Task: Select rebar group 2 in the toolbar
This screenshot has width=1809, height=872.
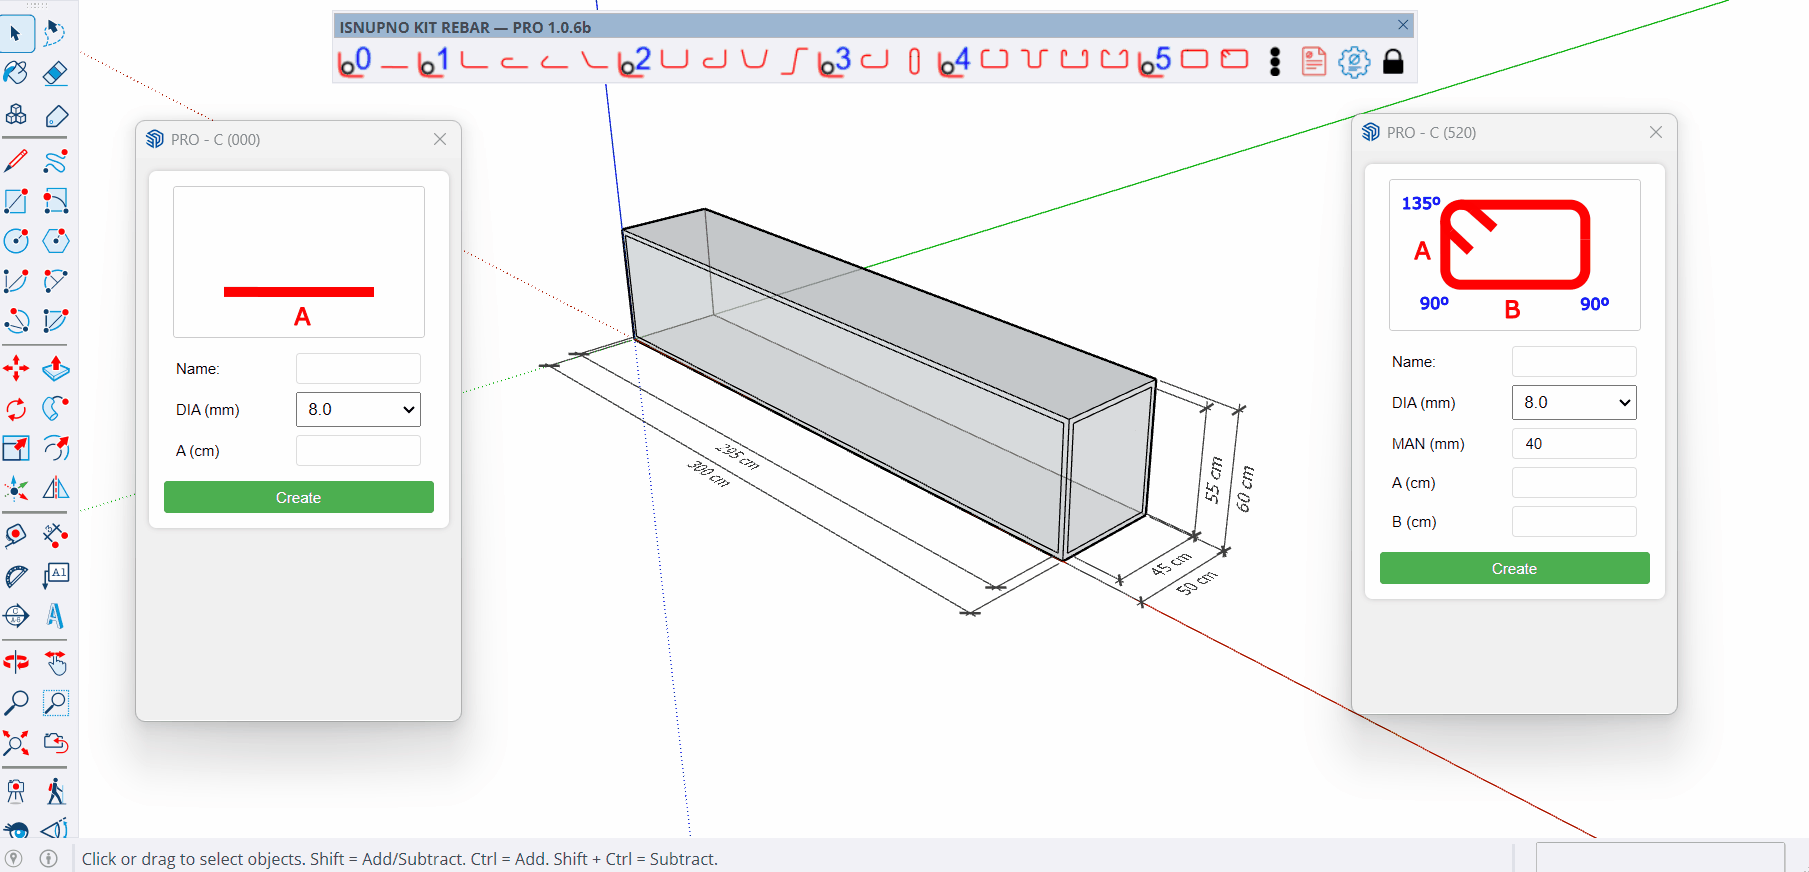Action: pos(635,62)
